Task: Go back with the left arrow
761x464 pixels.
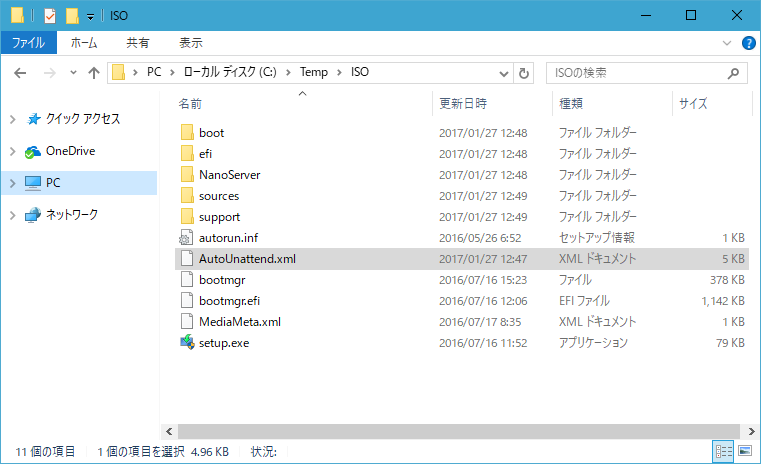Action: tap(20, 73)
